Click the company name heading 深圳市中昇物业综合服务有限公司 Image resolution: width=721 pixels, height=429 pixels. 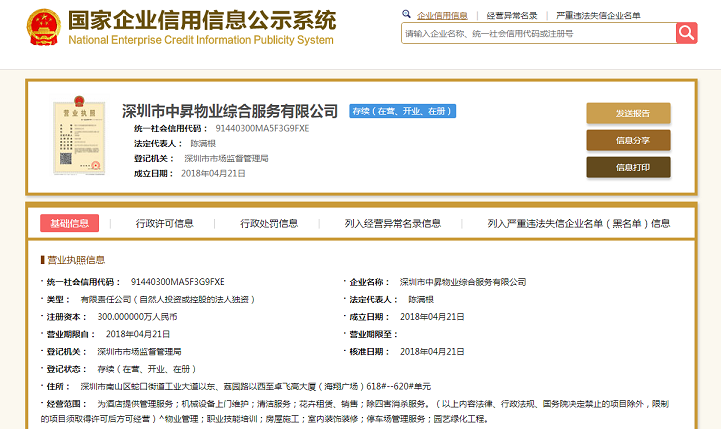[229, 110]
